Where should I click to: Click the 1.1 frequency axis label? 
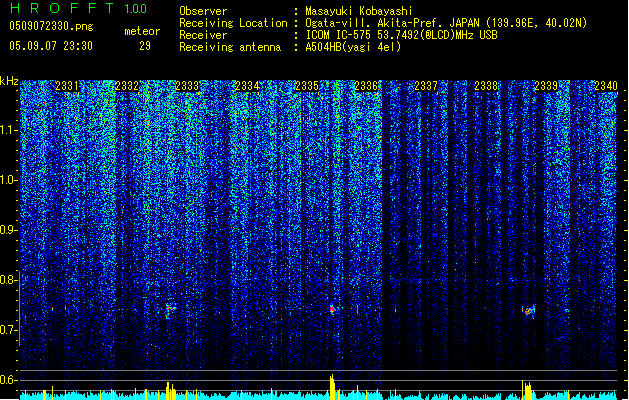[x=8, y=130]
